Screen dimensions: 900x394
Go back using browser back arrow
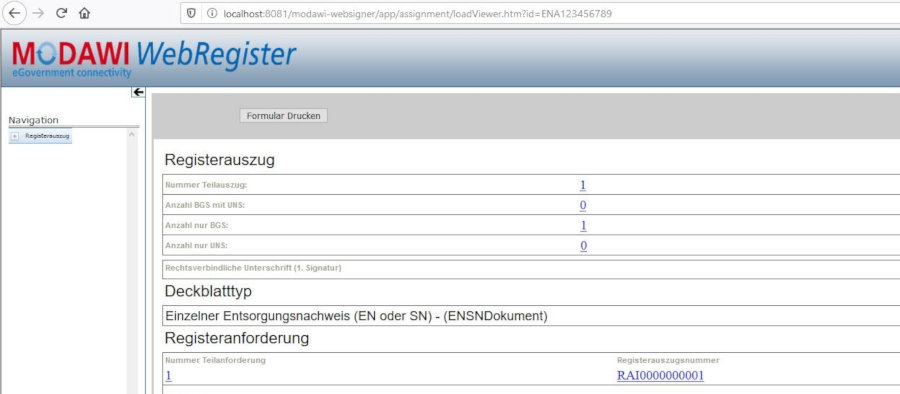(14, 13)
